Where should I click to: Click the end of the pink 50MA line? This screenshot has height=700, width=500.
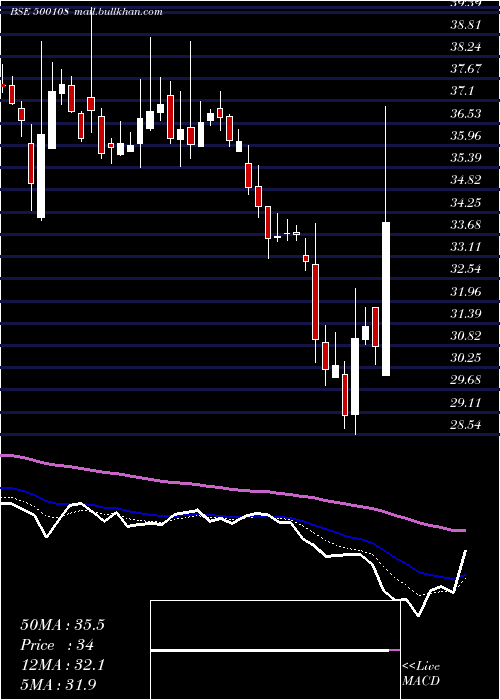[x=463, y=530]
